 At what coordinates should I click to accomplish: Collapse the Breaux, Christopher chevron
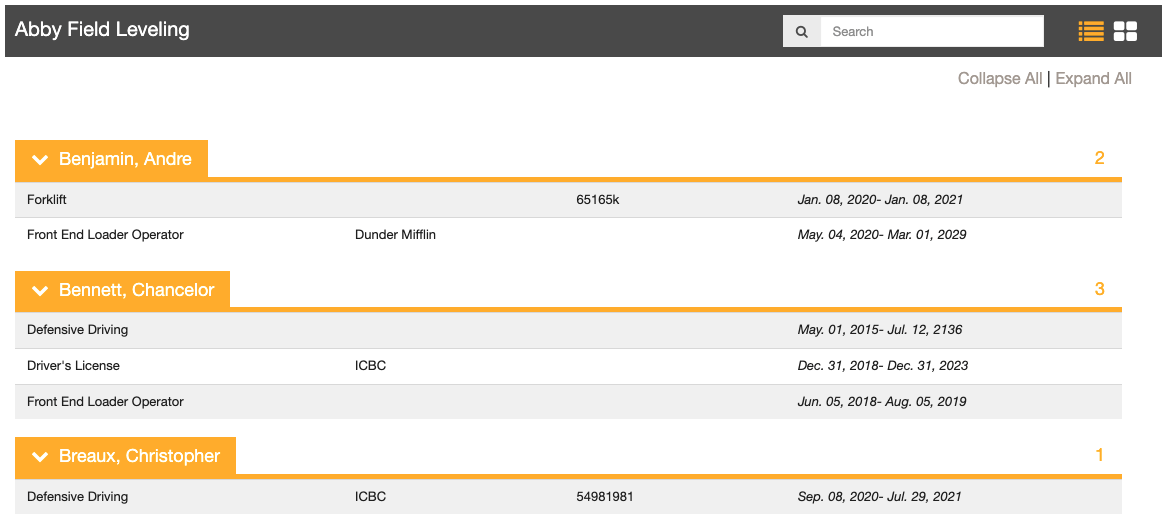[x=40, y=456]
